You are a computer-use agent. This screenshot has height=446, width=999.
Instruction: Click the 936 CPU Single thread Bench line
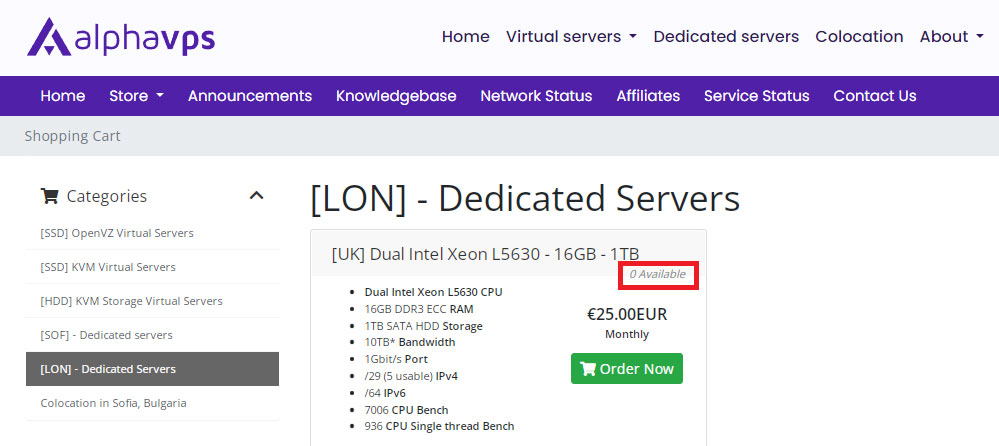[439, 426]
